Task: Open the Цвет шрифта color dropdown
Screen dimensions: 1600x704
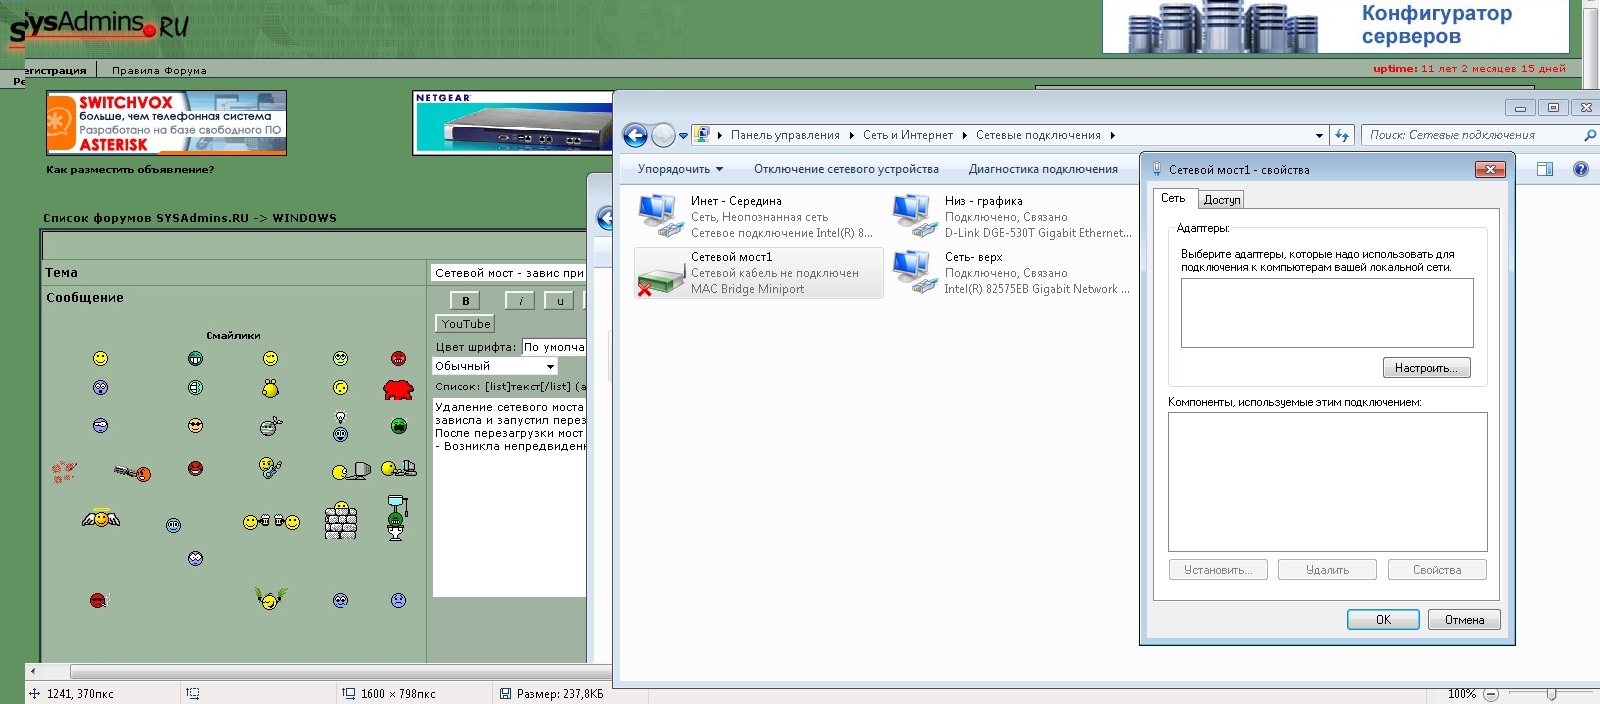Action: pyautogui.click(x=553, y=347)
